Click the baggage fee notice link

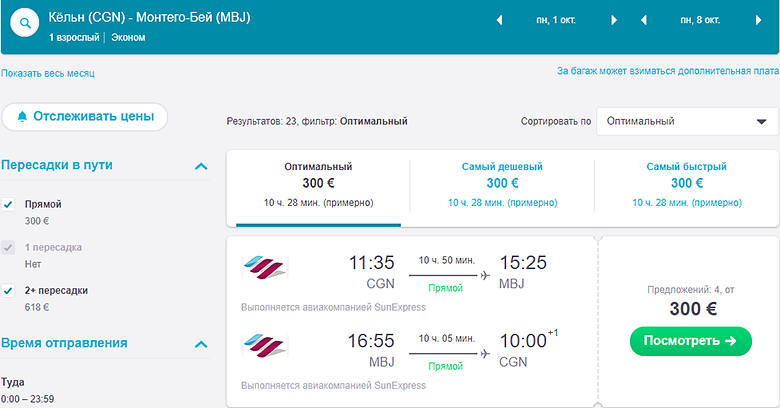coord(667,71)
